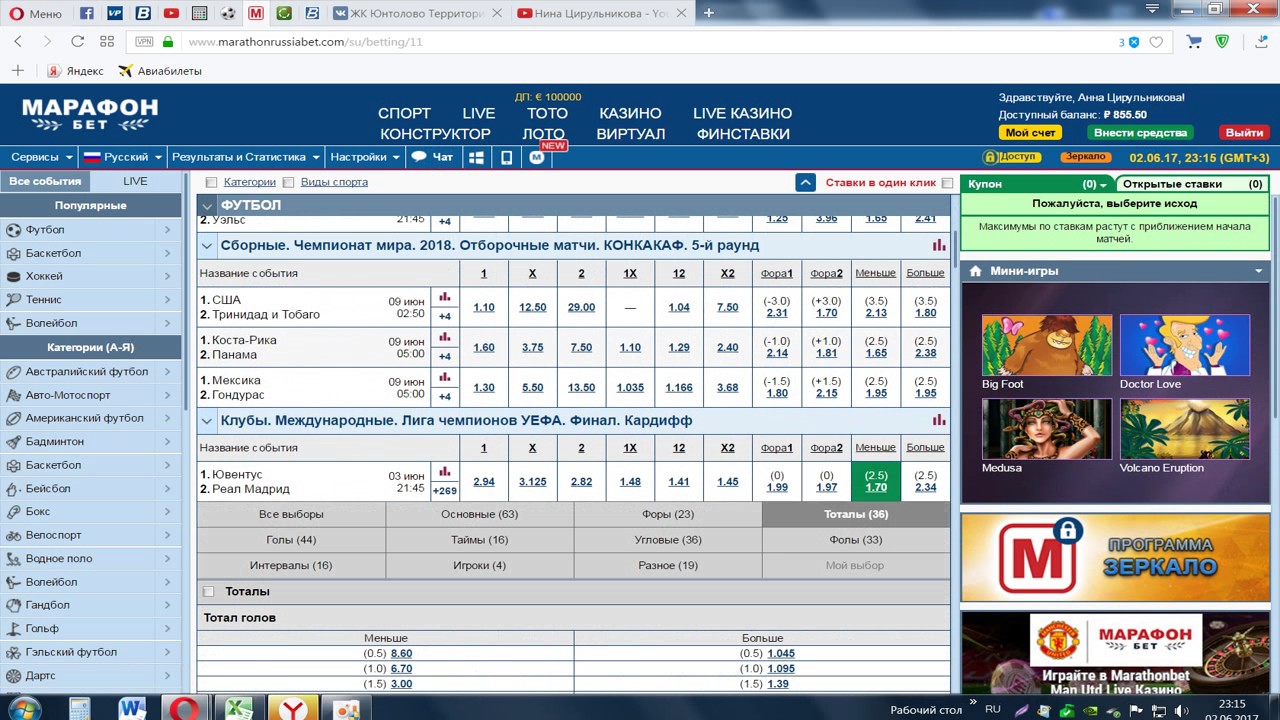Click the heart bookmark icon
This screenshot has width=1280, height=720.
(1156, 42)
